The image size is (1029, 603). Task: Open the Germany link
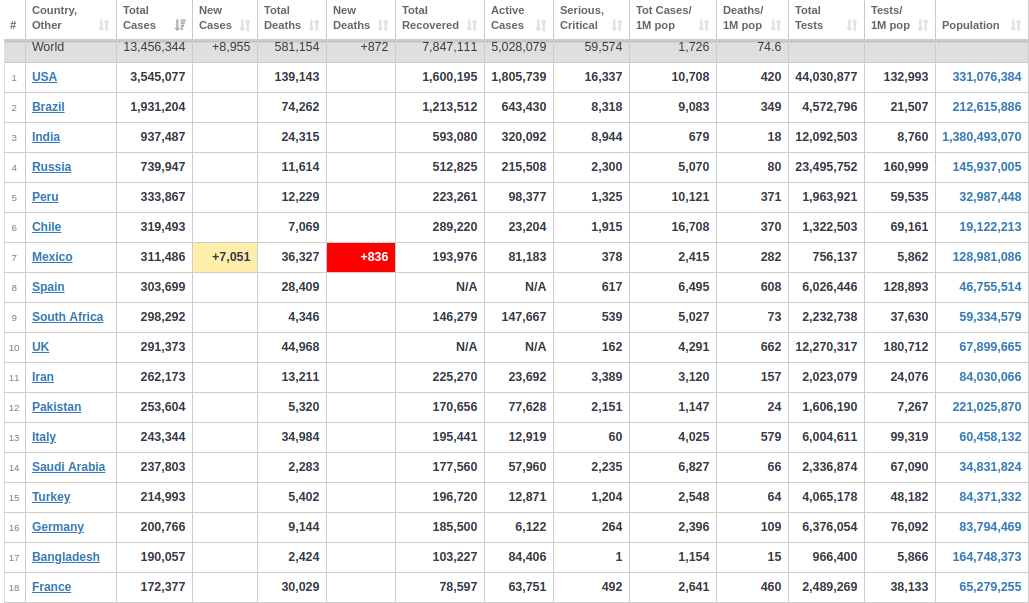(x=58, y=527)
